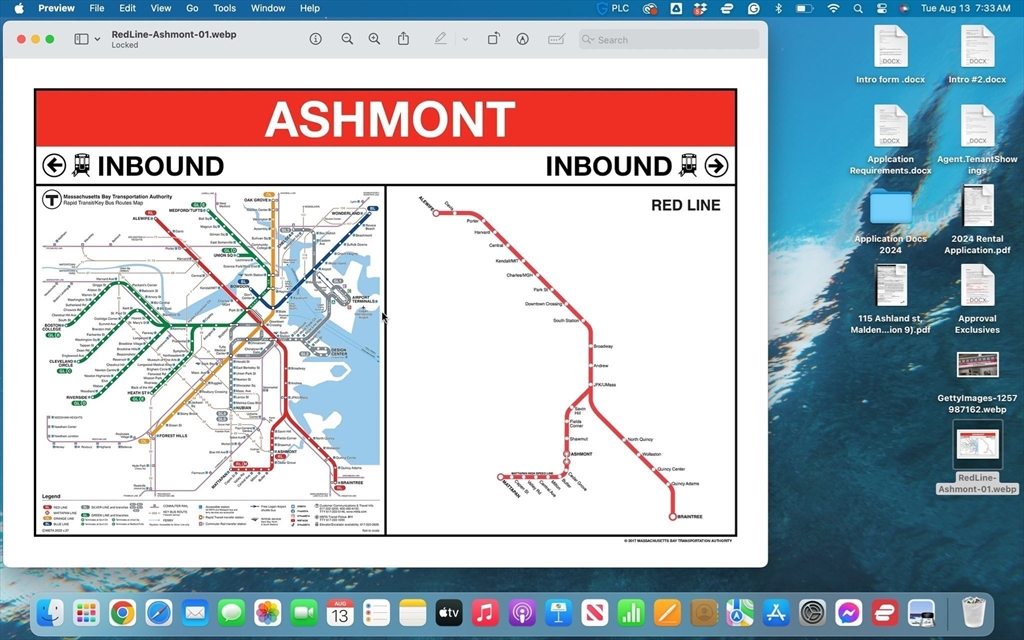This screenshot has height=640, width=1024.
Task: Open the Tools menu
Action: click(x=224, y=8)
